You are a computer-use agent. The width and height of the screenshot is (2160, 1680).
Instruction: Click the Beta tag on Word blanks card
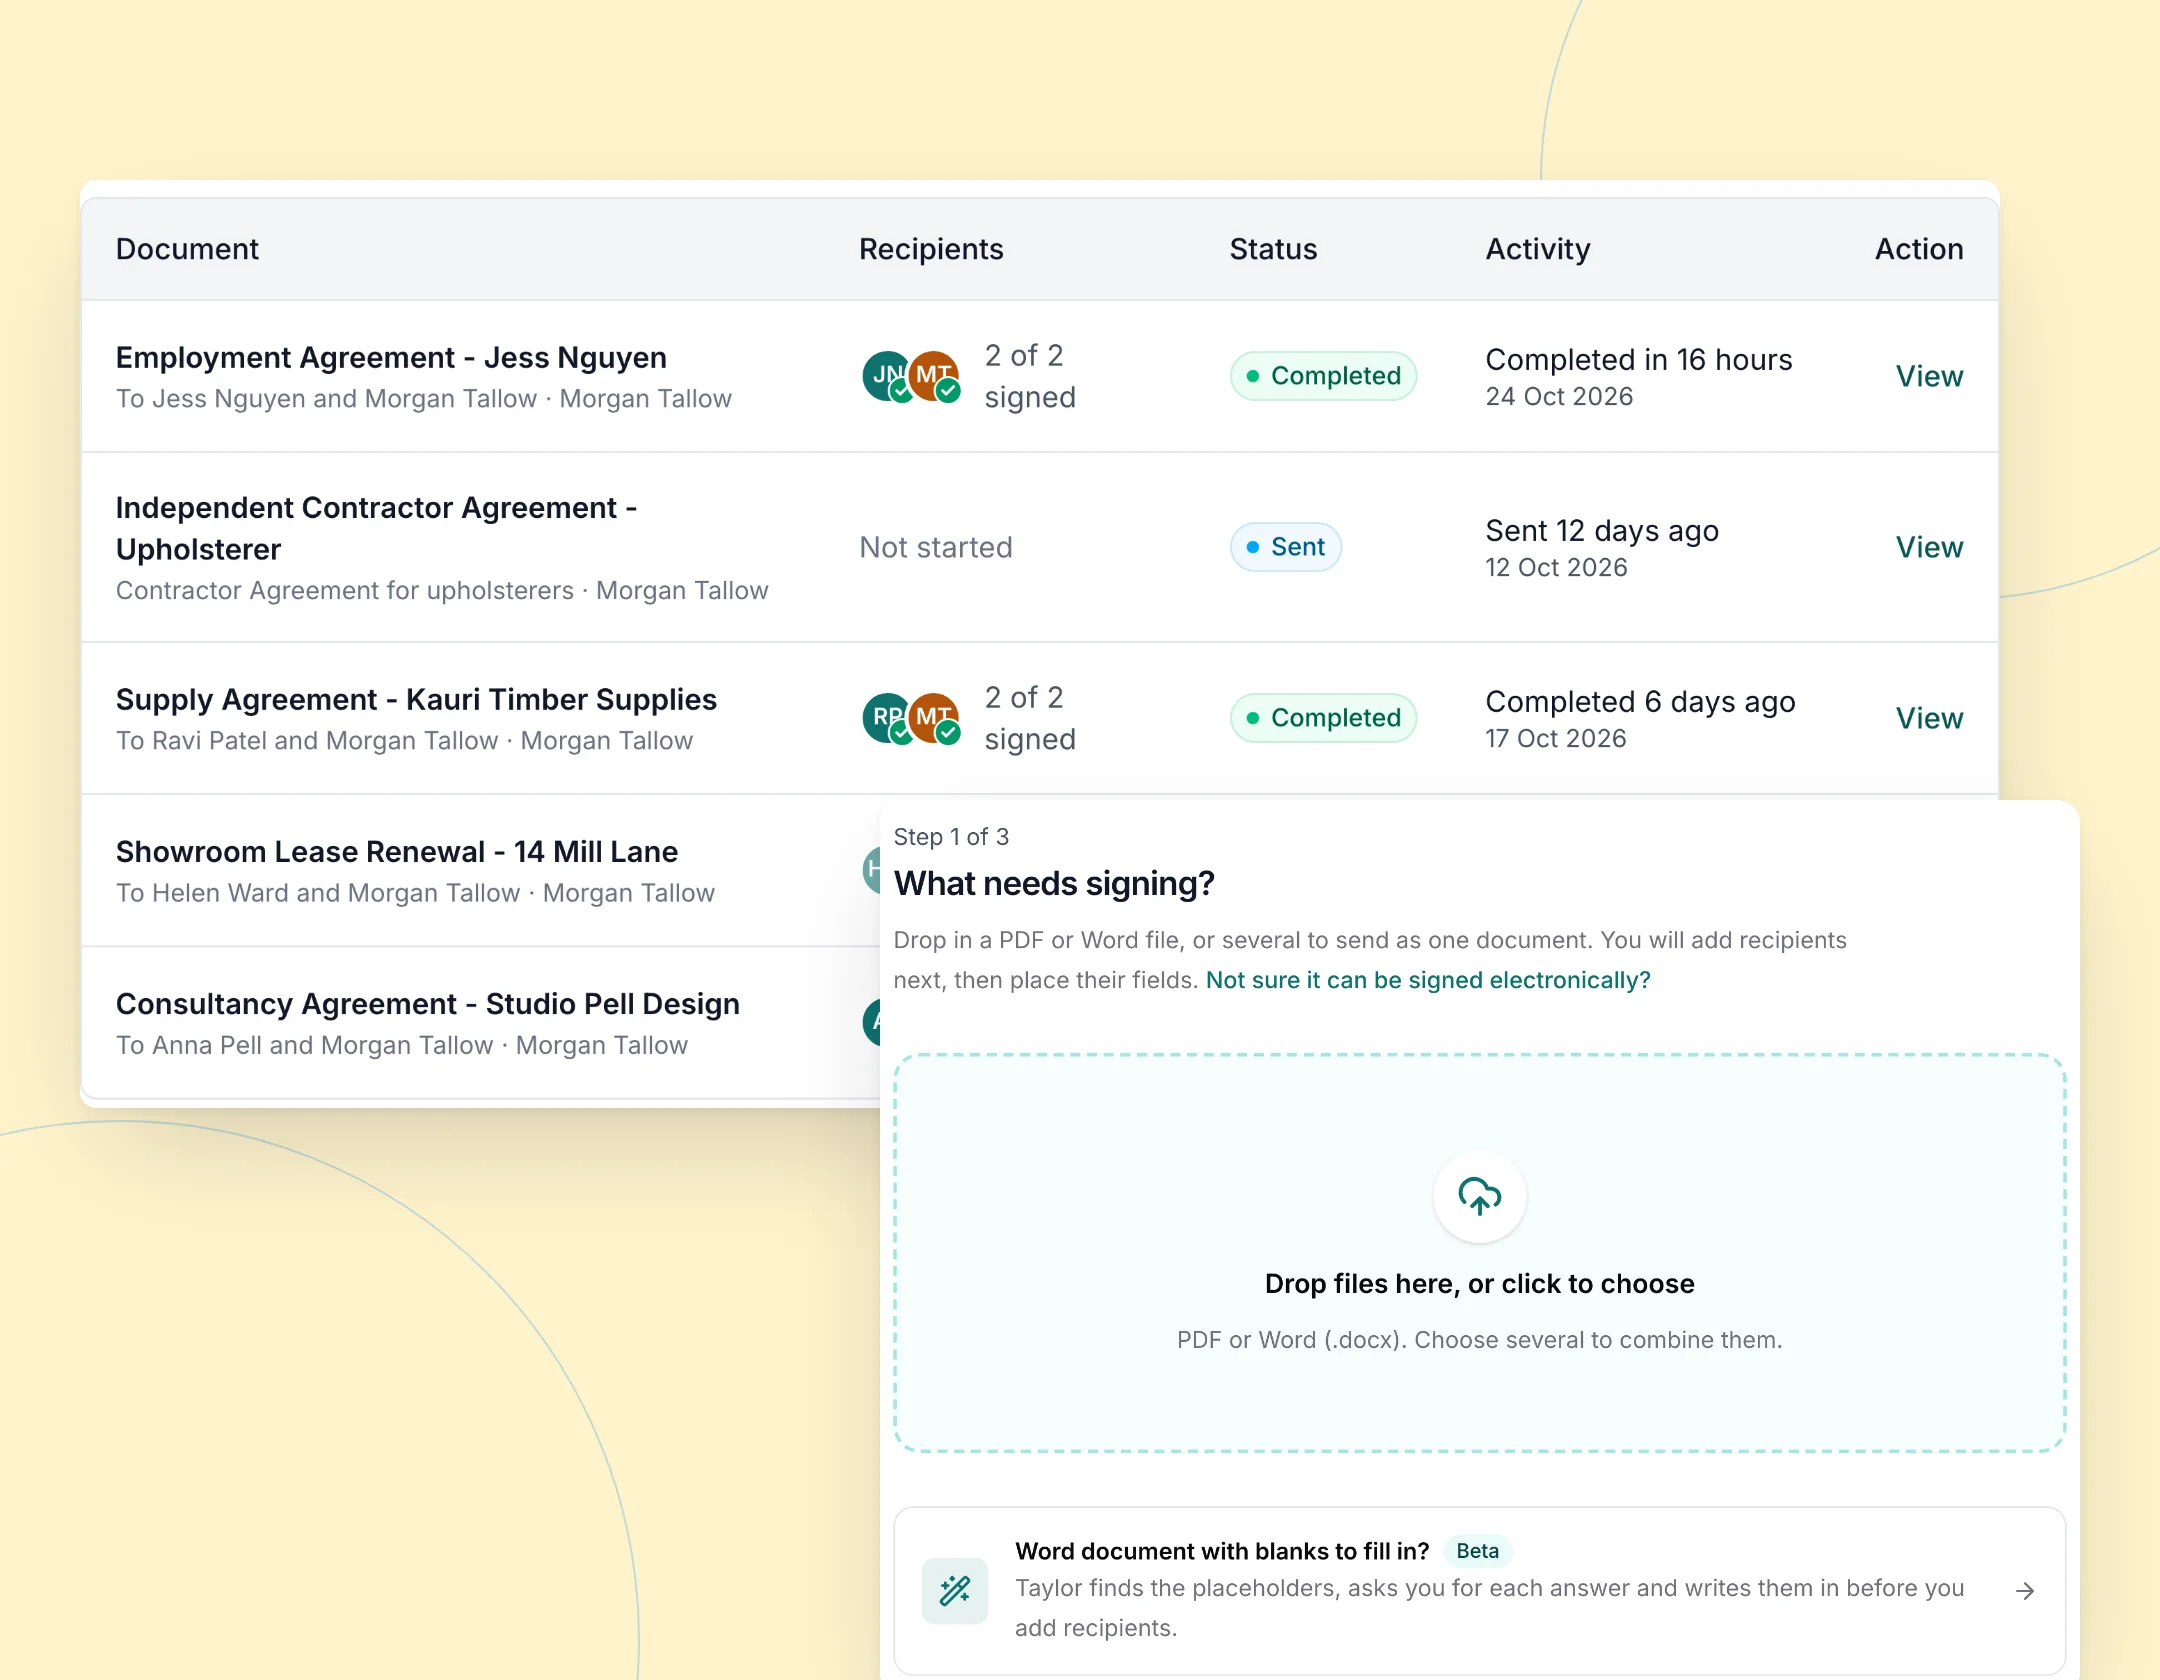pyautogui.click(x=1477, y=1551)
